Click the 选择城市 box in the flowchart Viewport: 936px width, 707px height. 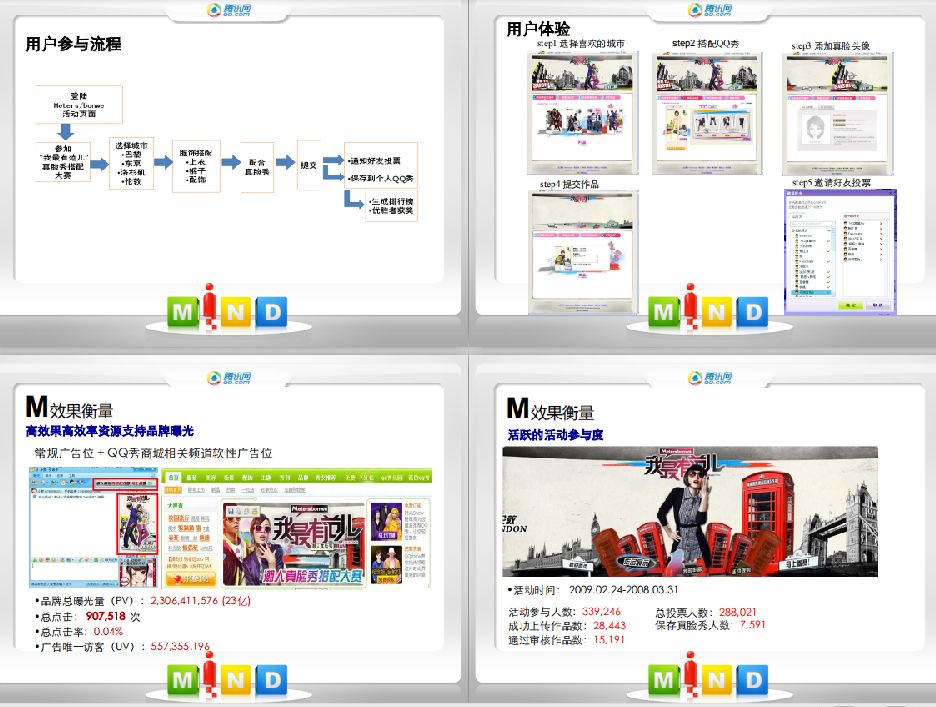click(x=130, y=165)
